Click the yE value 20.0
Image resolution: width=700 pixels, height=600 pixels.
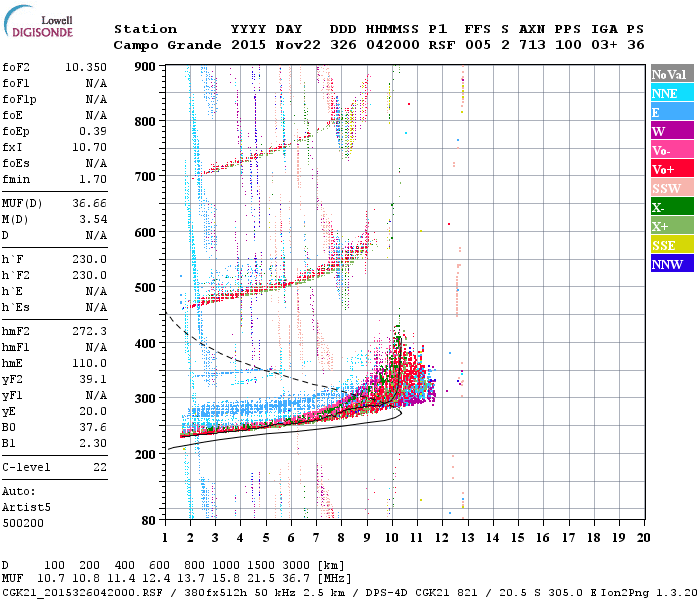[x=93, y=412]
